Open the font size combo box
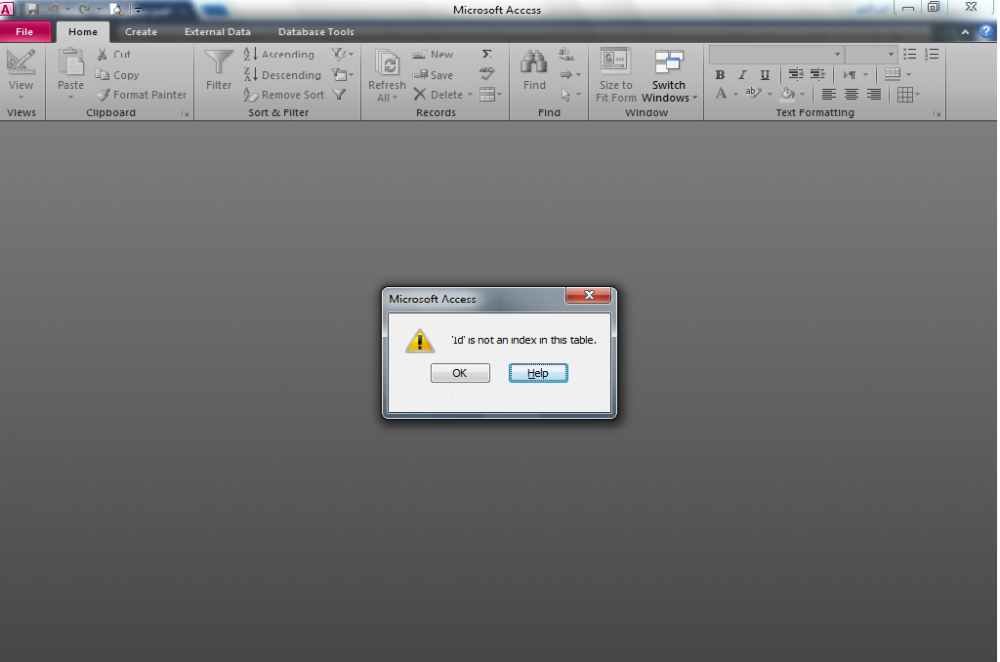The width and height of the screenshot is (1000, 662). click(871, 54)
